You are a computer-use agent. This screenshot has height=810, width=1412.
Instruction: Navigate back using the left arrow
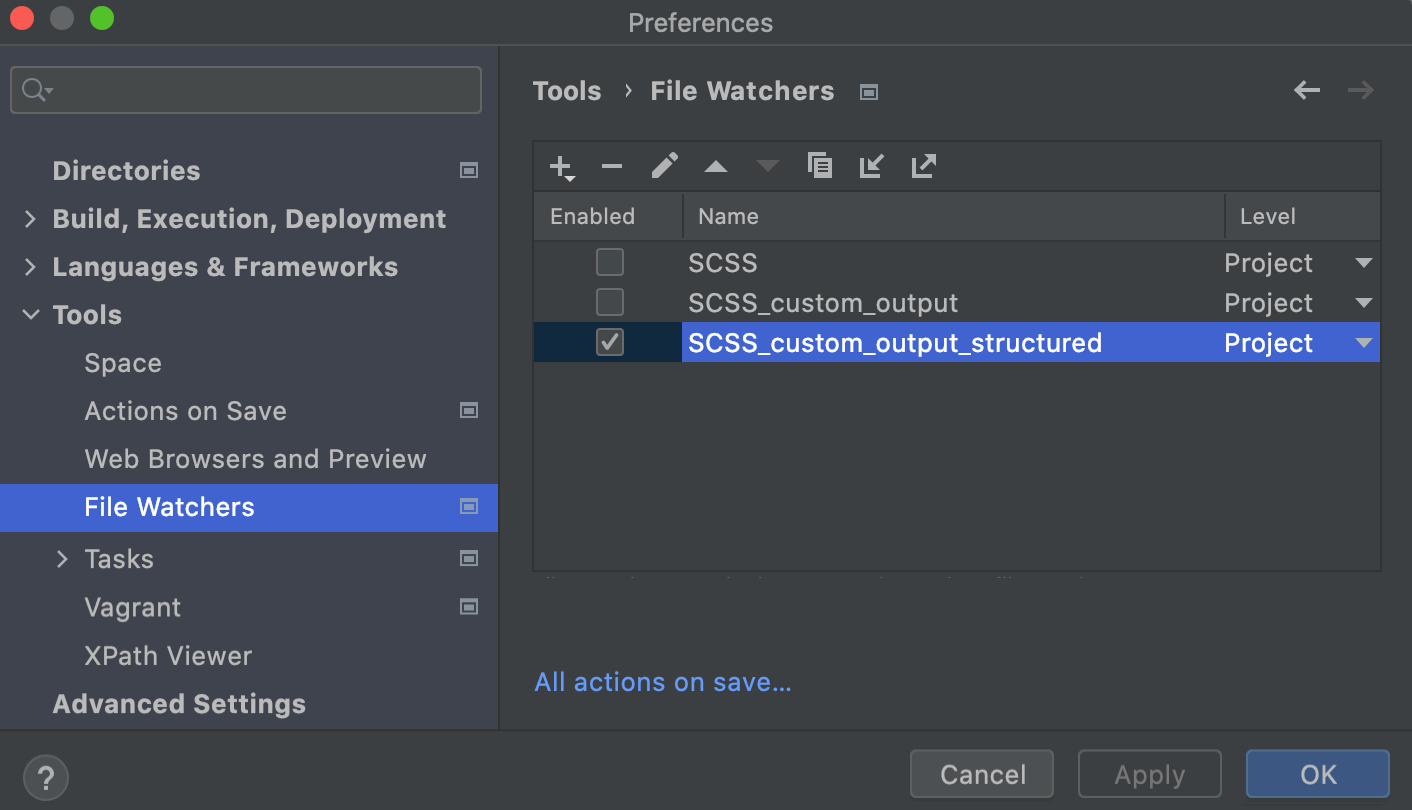point(1306,90)
